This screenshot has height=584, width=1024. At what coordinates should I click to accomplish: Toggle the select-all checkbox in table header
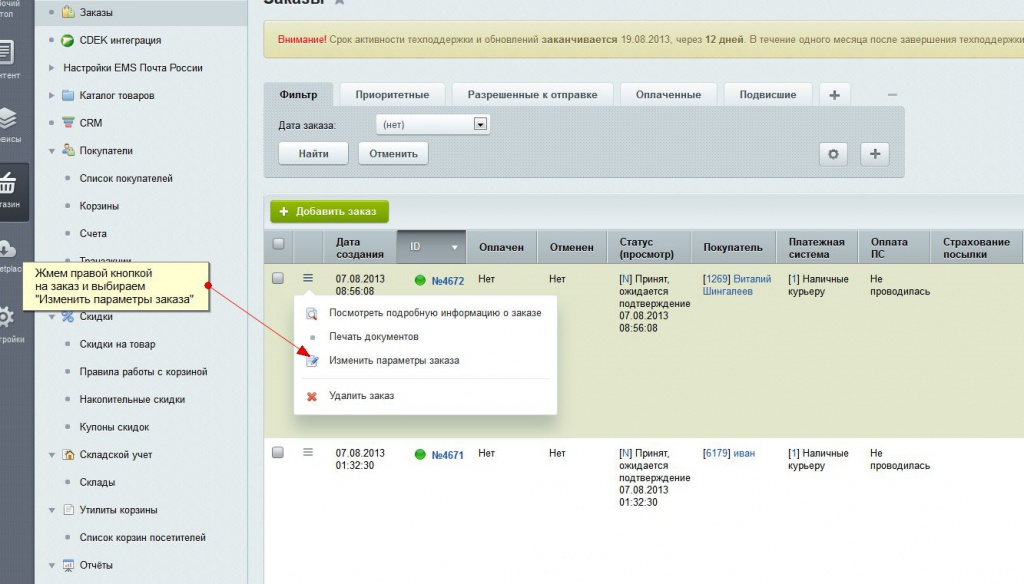point(279,243)
